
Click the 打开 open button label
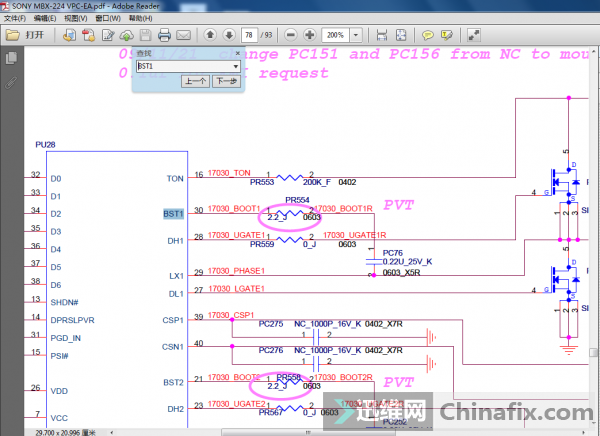[x=34, y=35]
